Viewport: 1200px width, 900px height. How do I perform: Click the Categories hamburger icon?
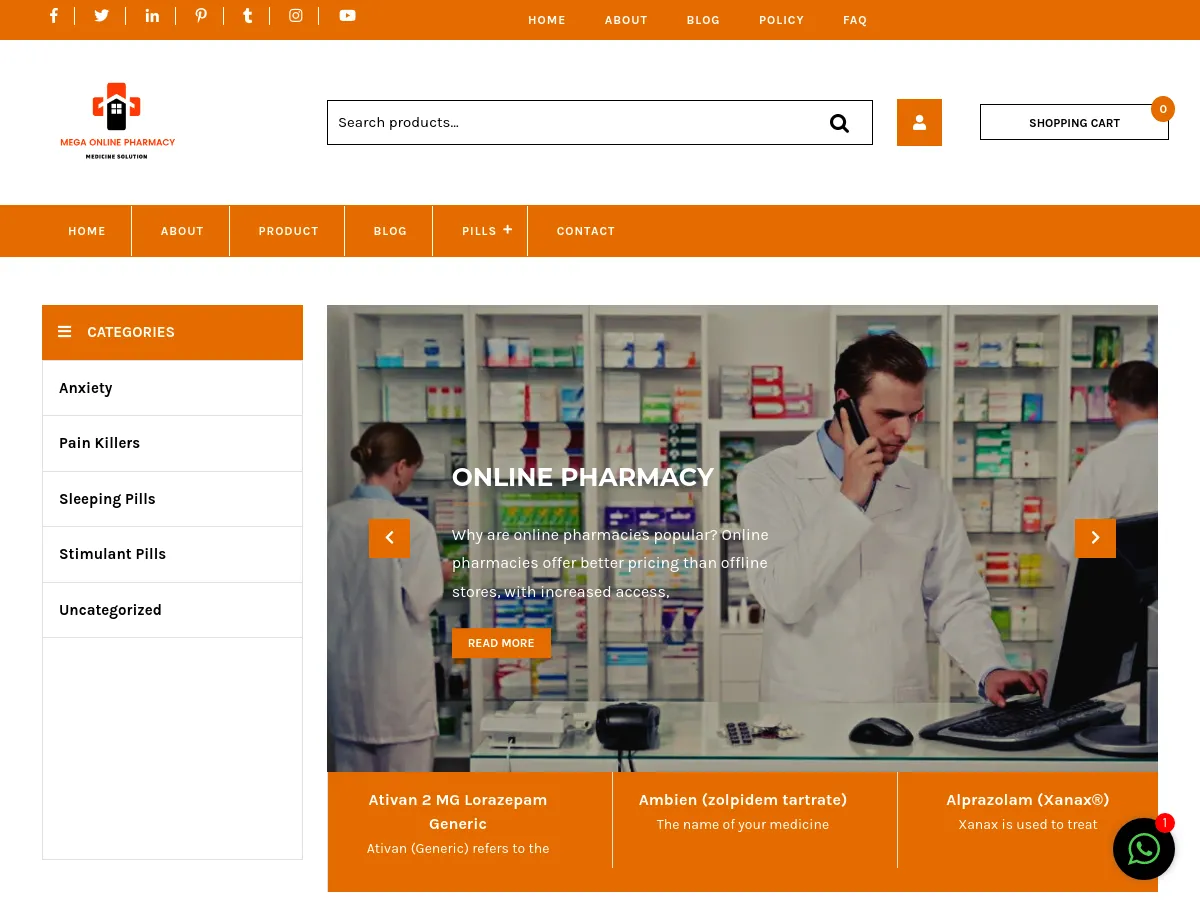point(64,331)
